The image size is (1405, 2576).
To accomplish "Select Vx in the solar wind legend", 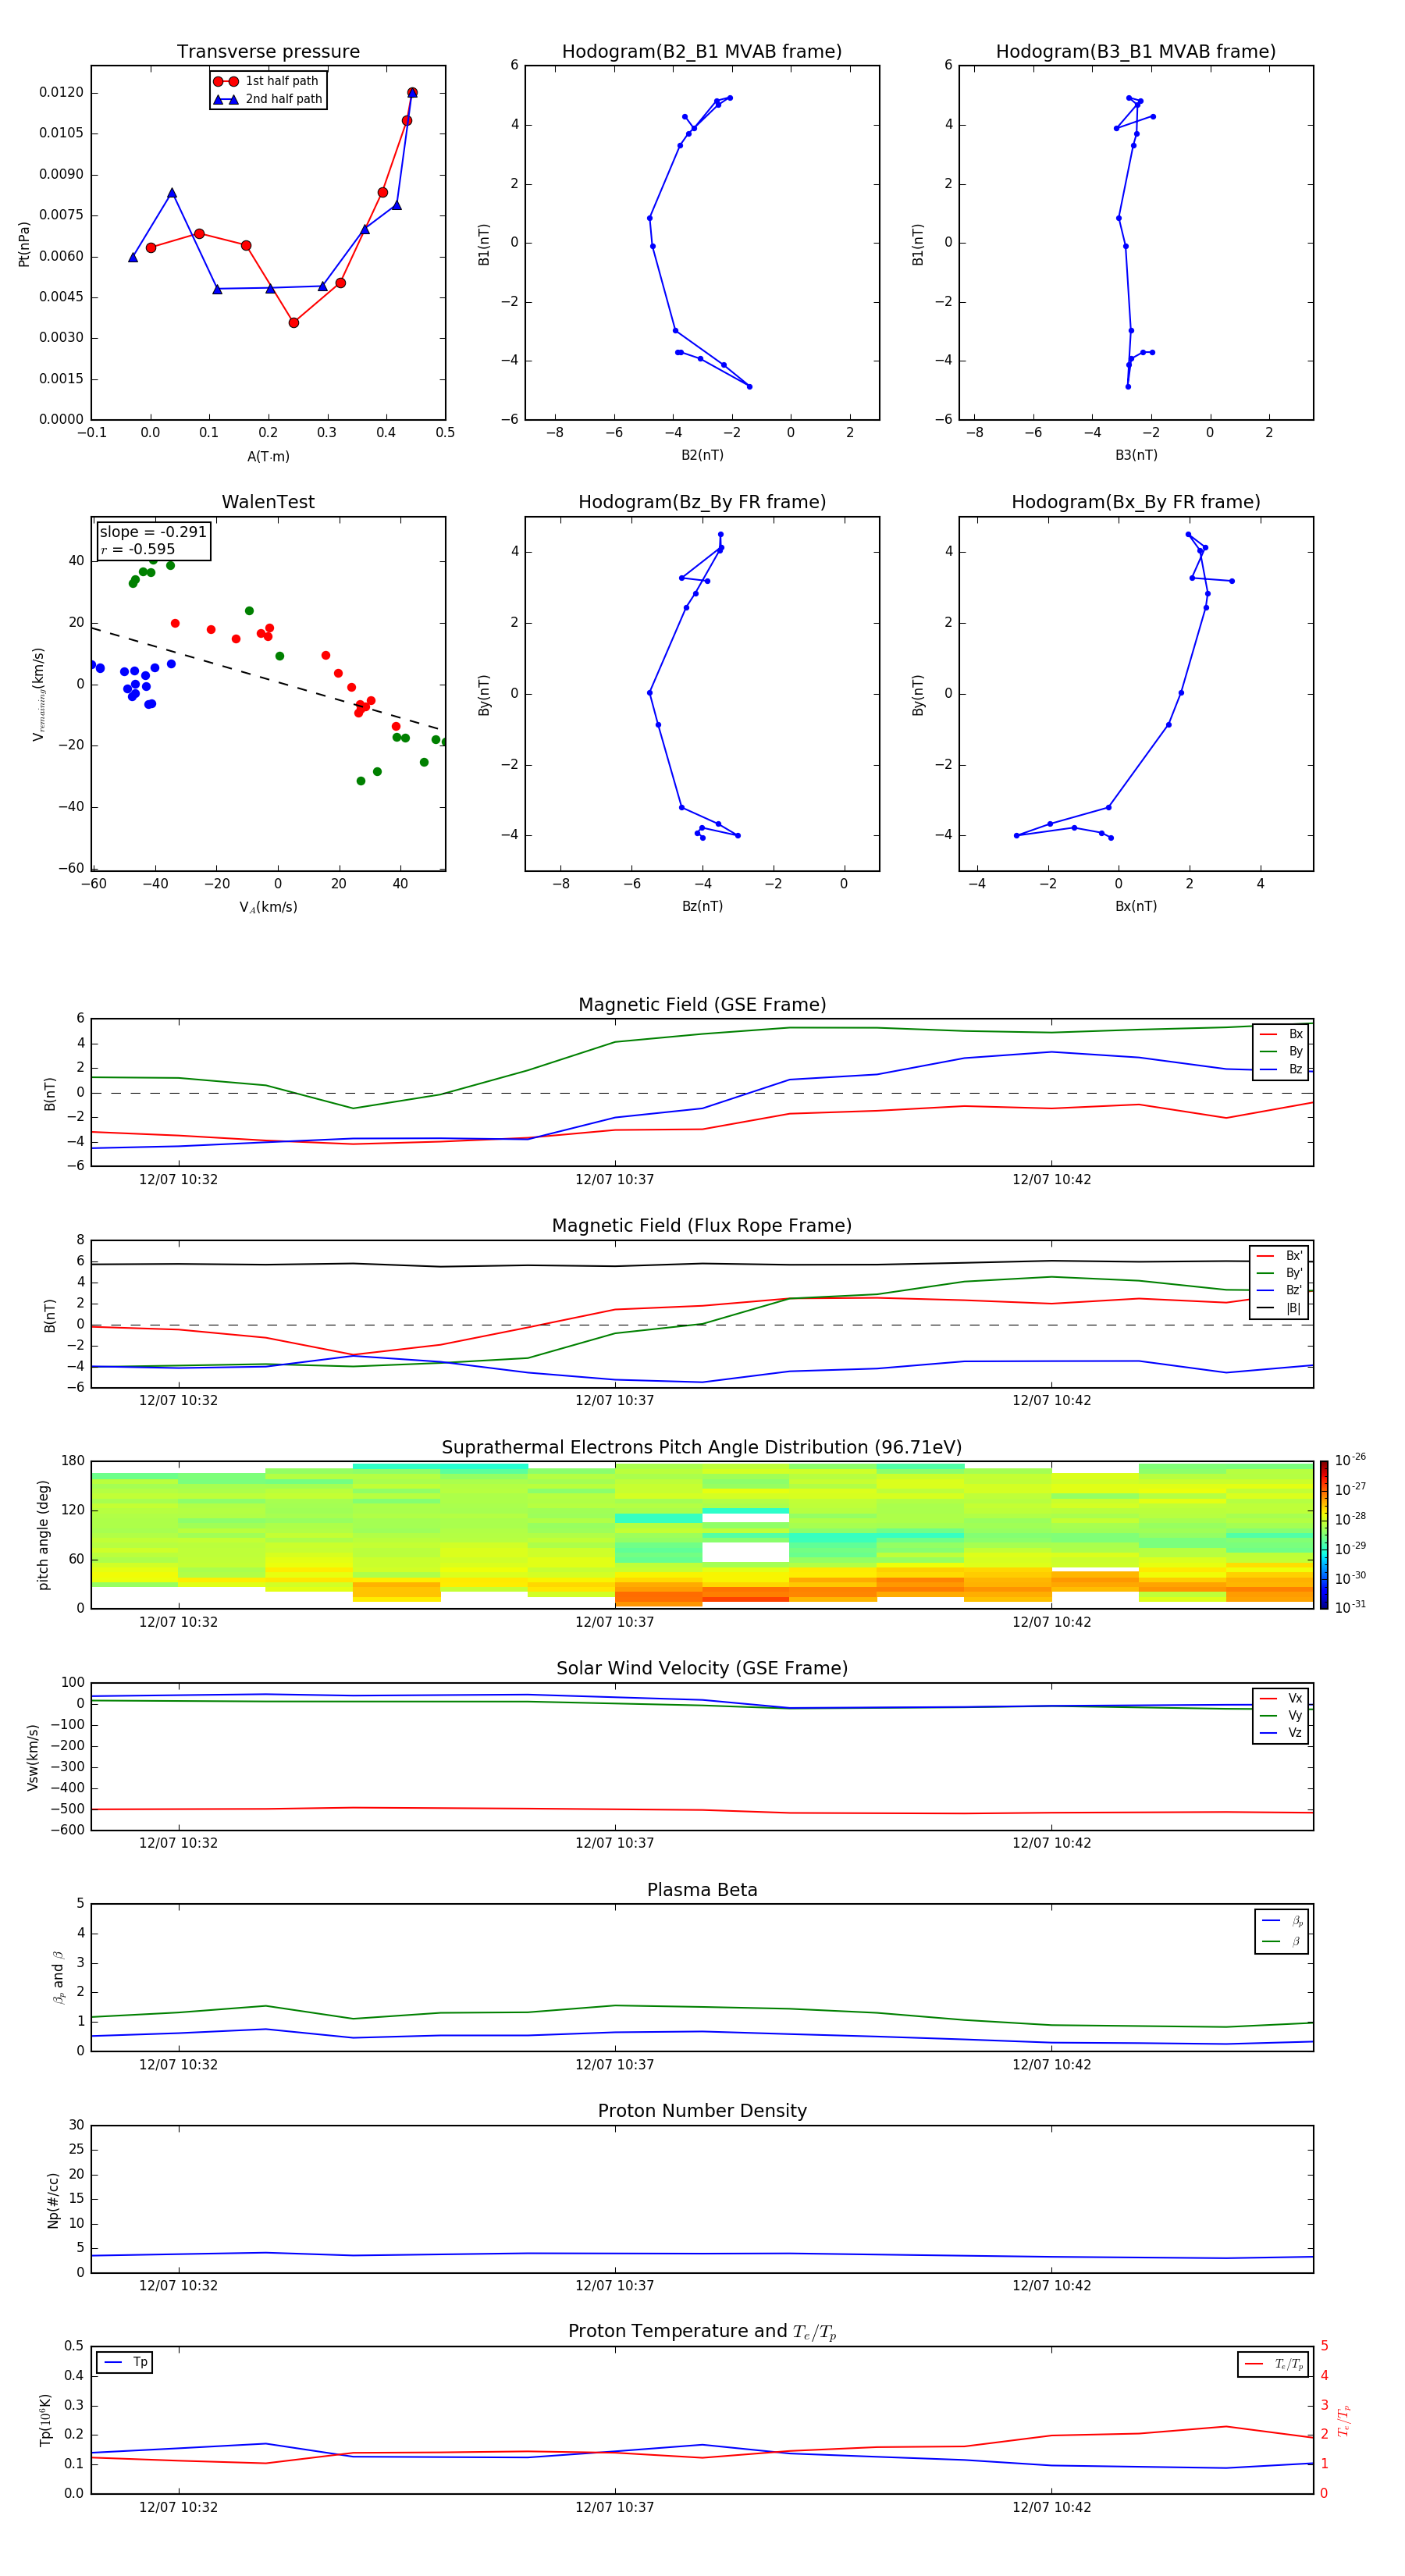I will click(1281, 1698).
